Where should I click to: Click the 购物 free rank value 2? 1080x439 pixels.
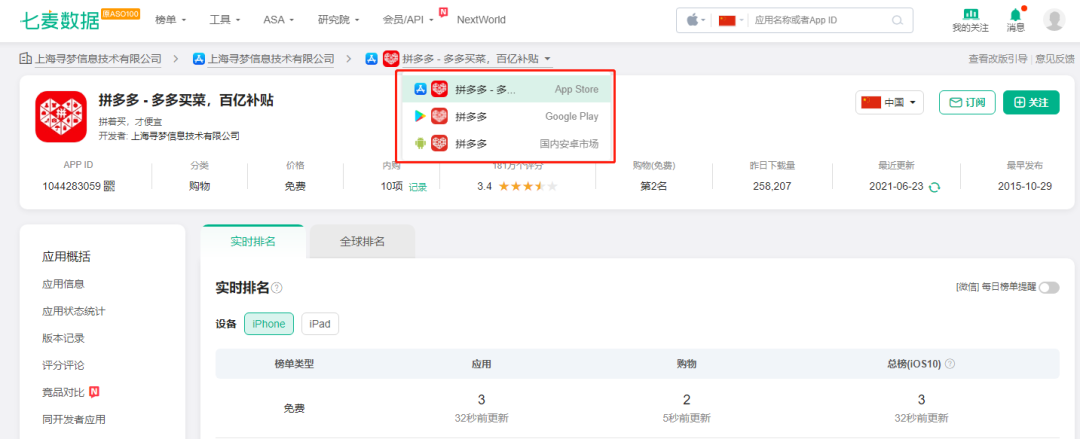(687, 400)
